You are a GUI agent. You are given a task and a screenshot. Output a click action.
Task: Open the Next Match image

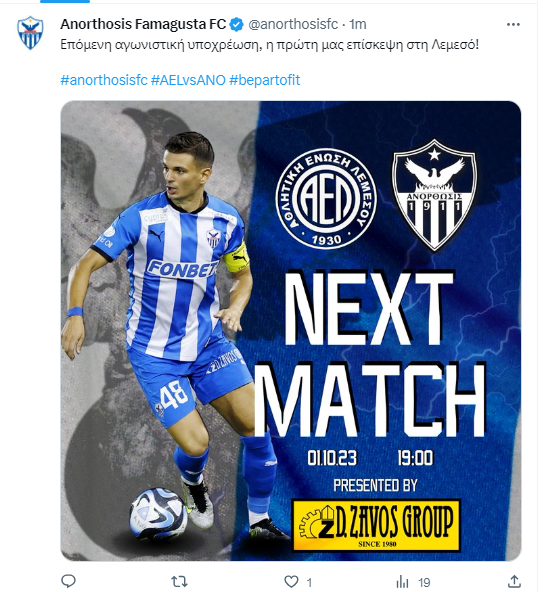(x=291, y=331)
